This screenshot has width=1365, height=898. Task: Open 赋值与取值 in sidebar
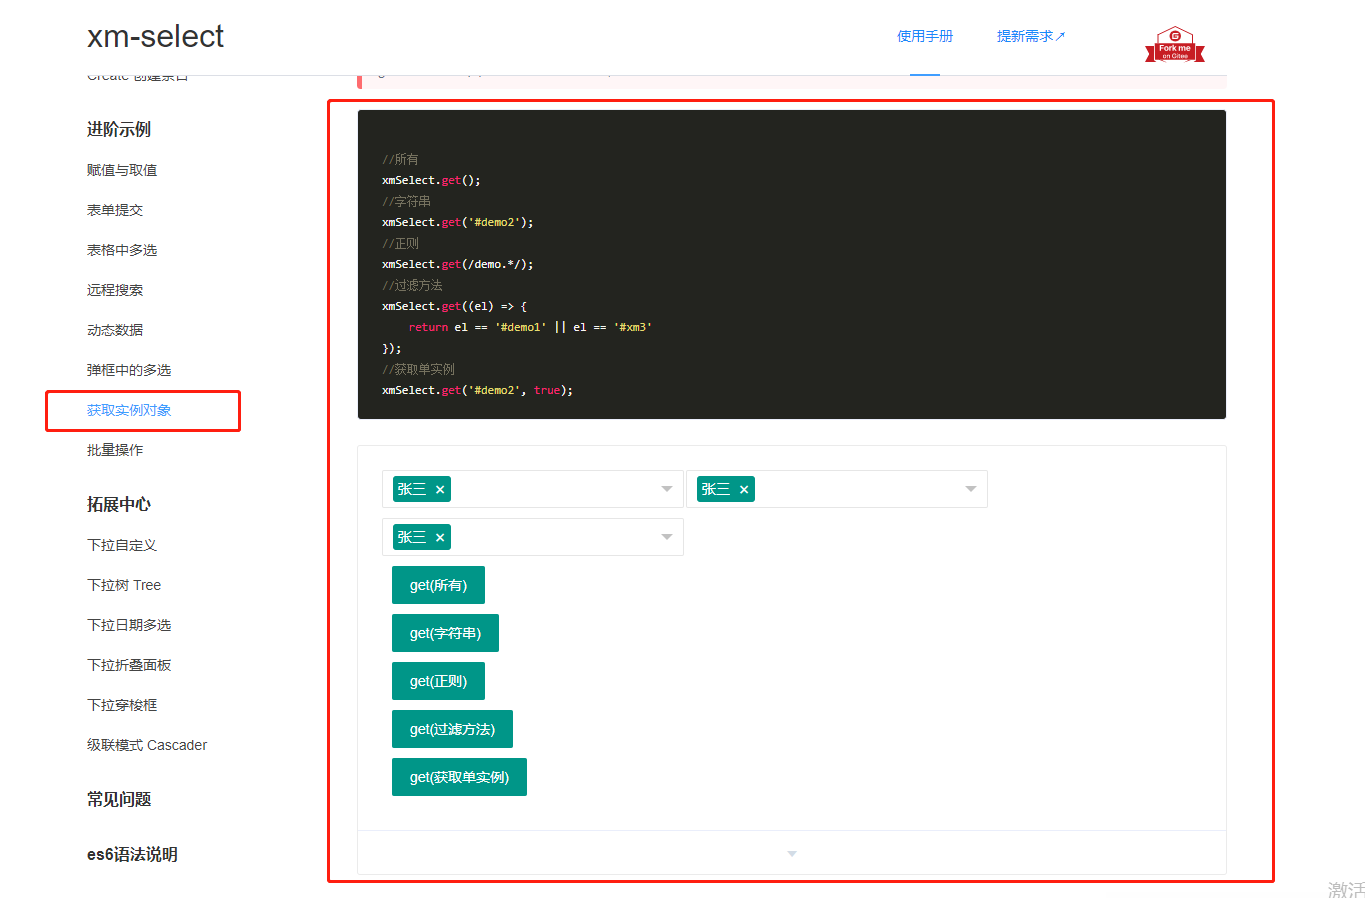[122, 170]
